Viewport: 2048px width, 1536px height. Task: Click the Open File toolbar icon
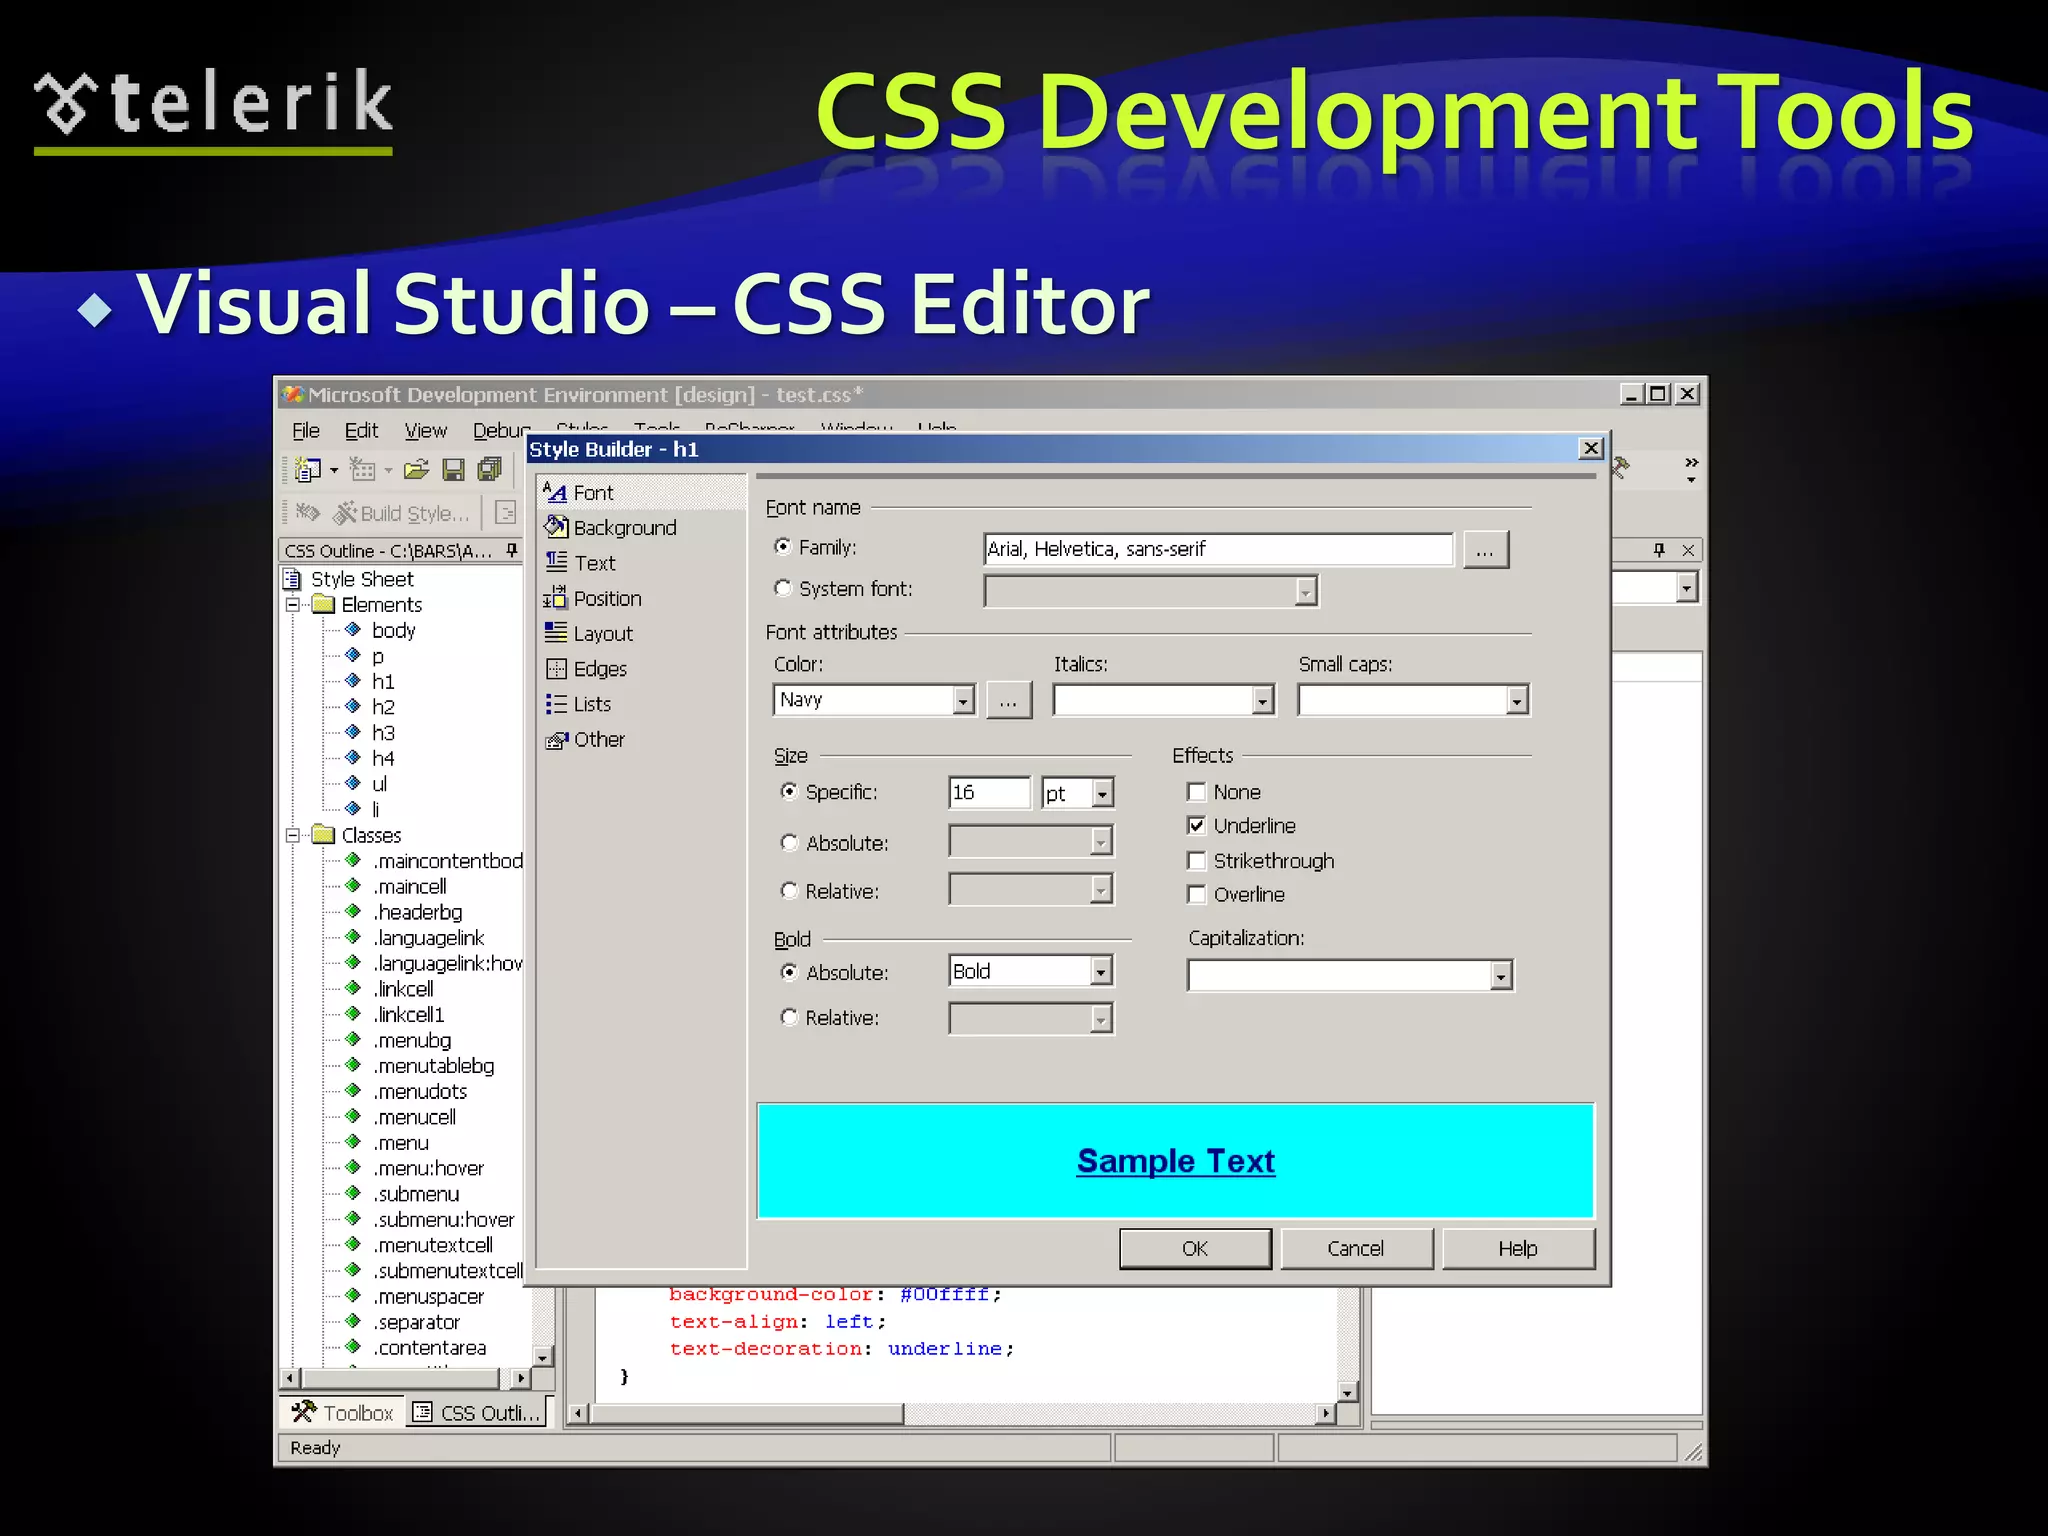(x=416, y=469)
